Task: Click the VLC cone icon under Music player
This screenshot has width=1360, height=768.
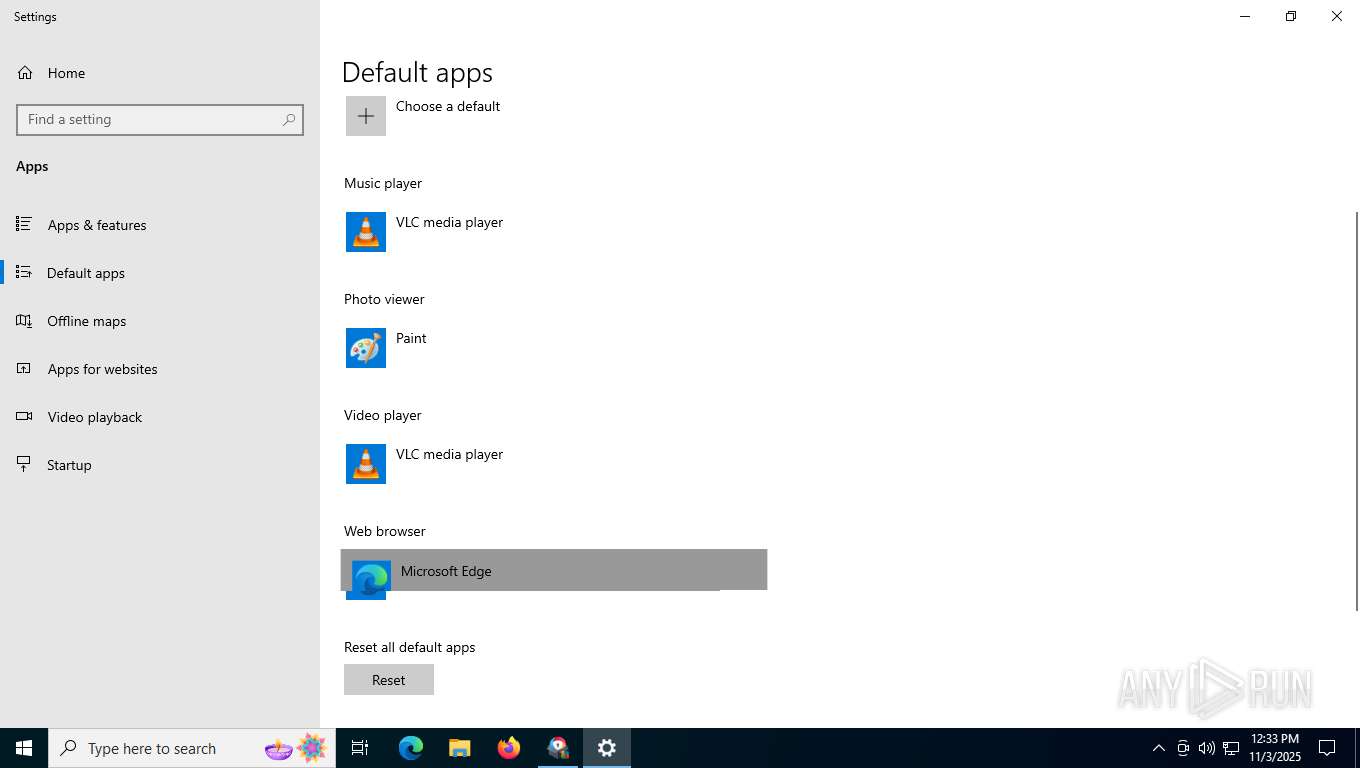Action: tap(366, 232)
